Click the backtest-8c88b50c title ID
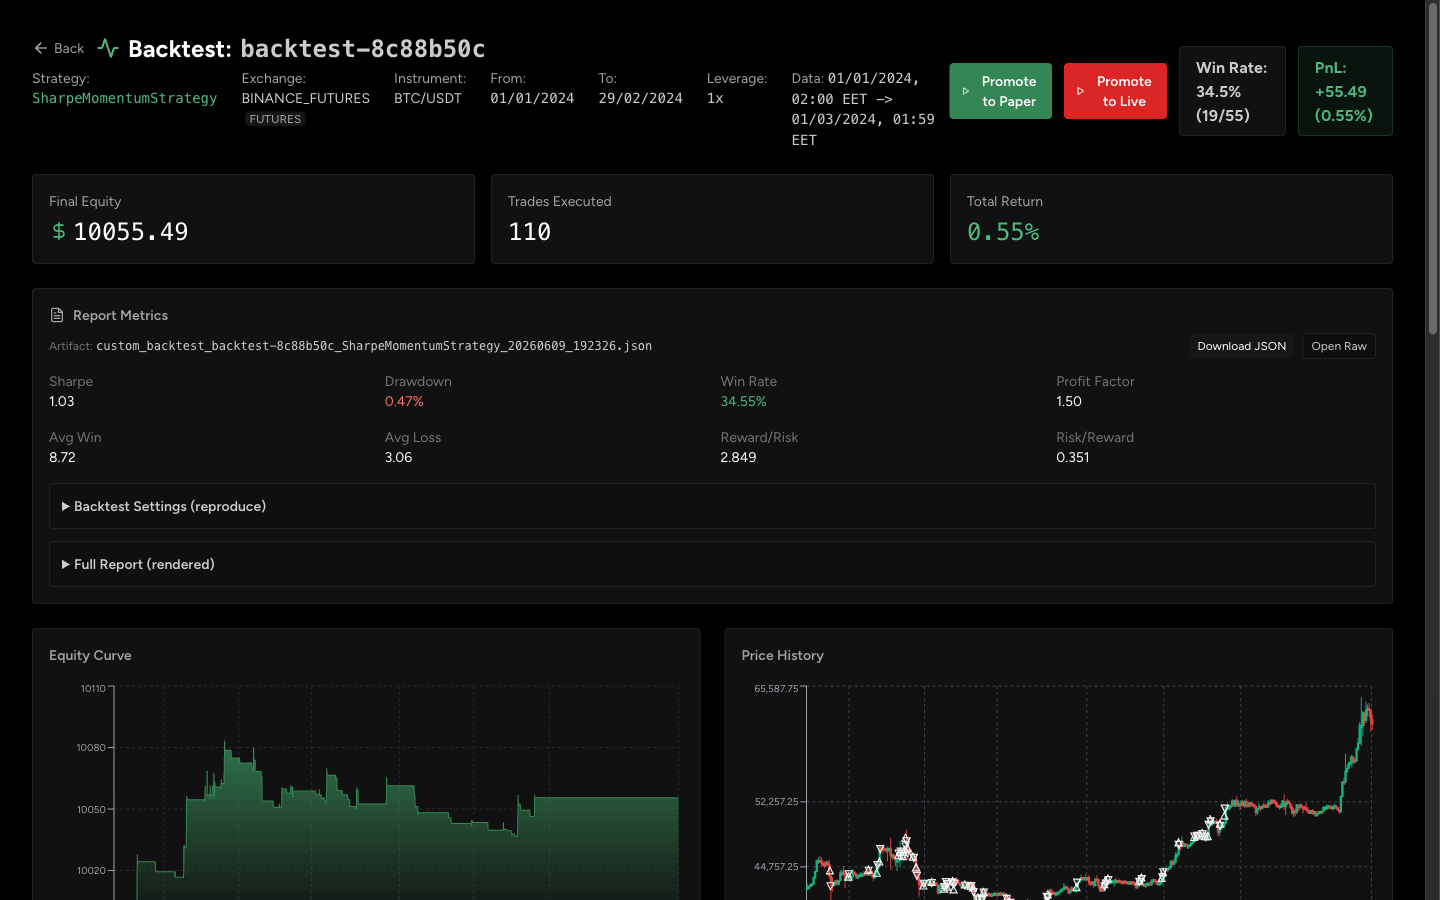This screenshot has width=1440, height=900. (x=363, y=48)
